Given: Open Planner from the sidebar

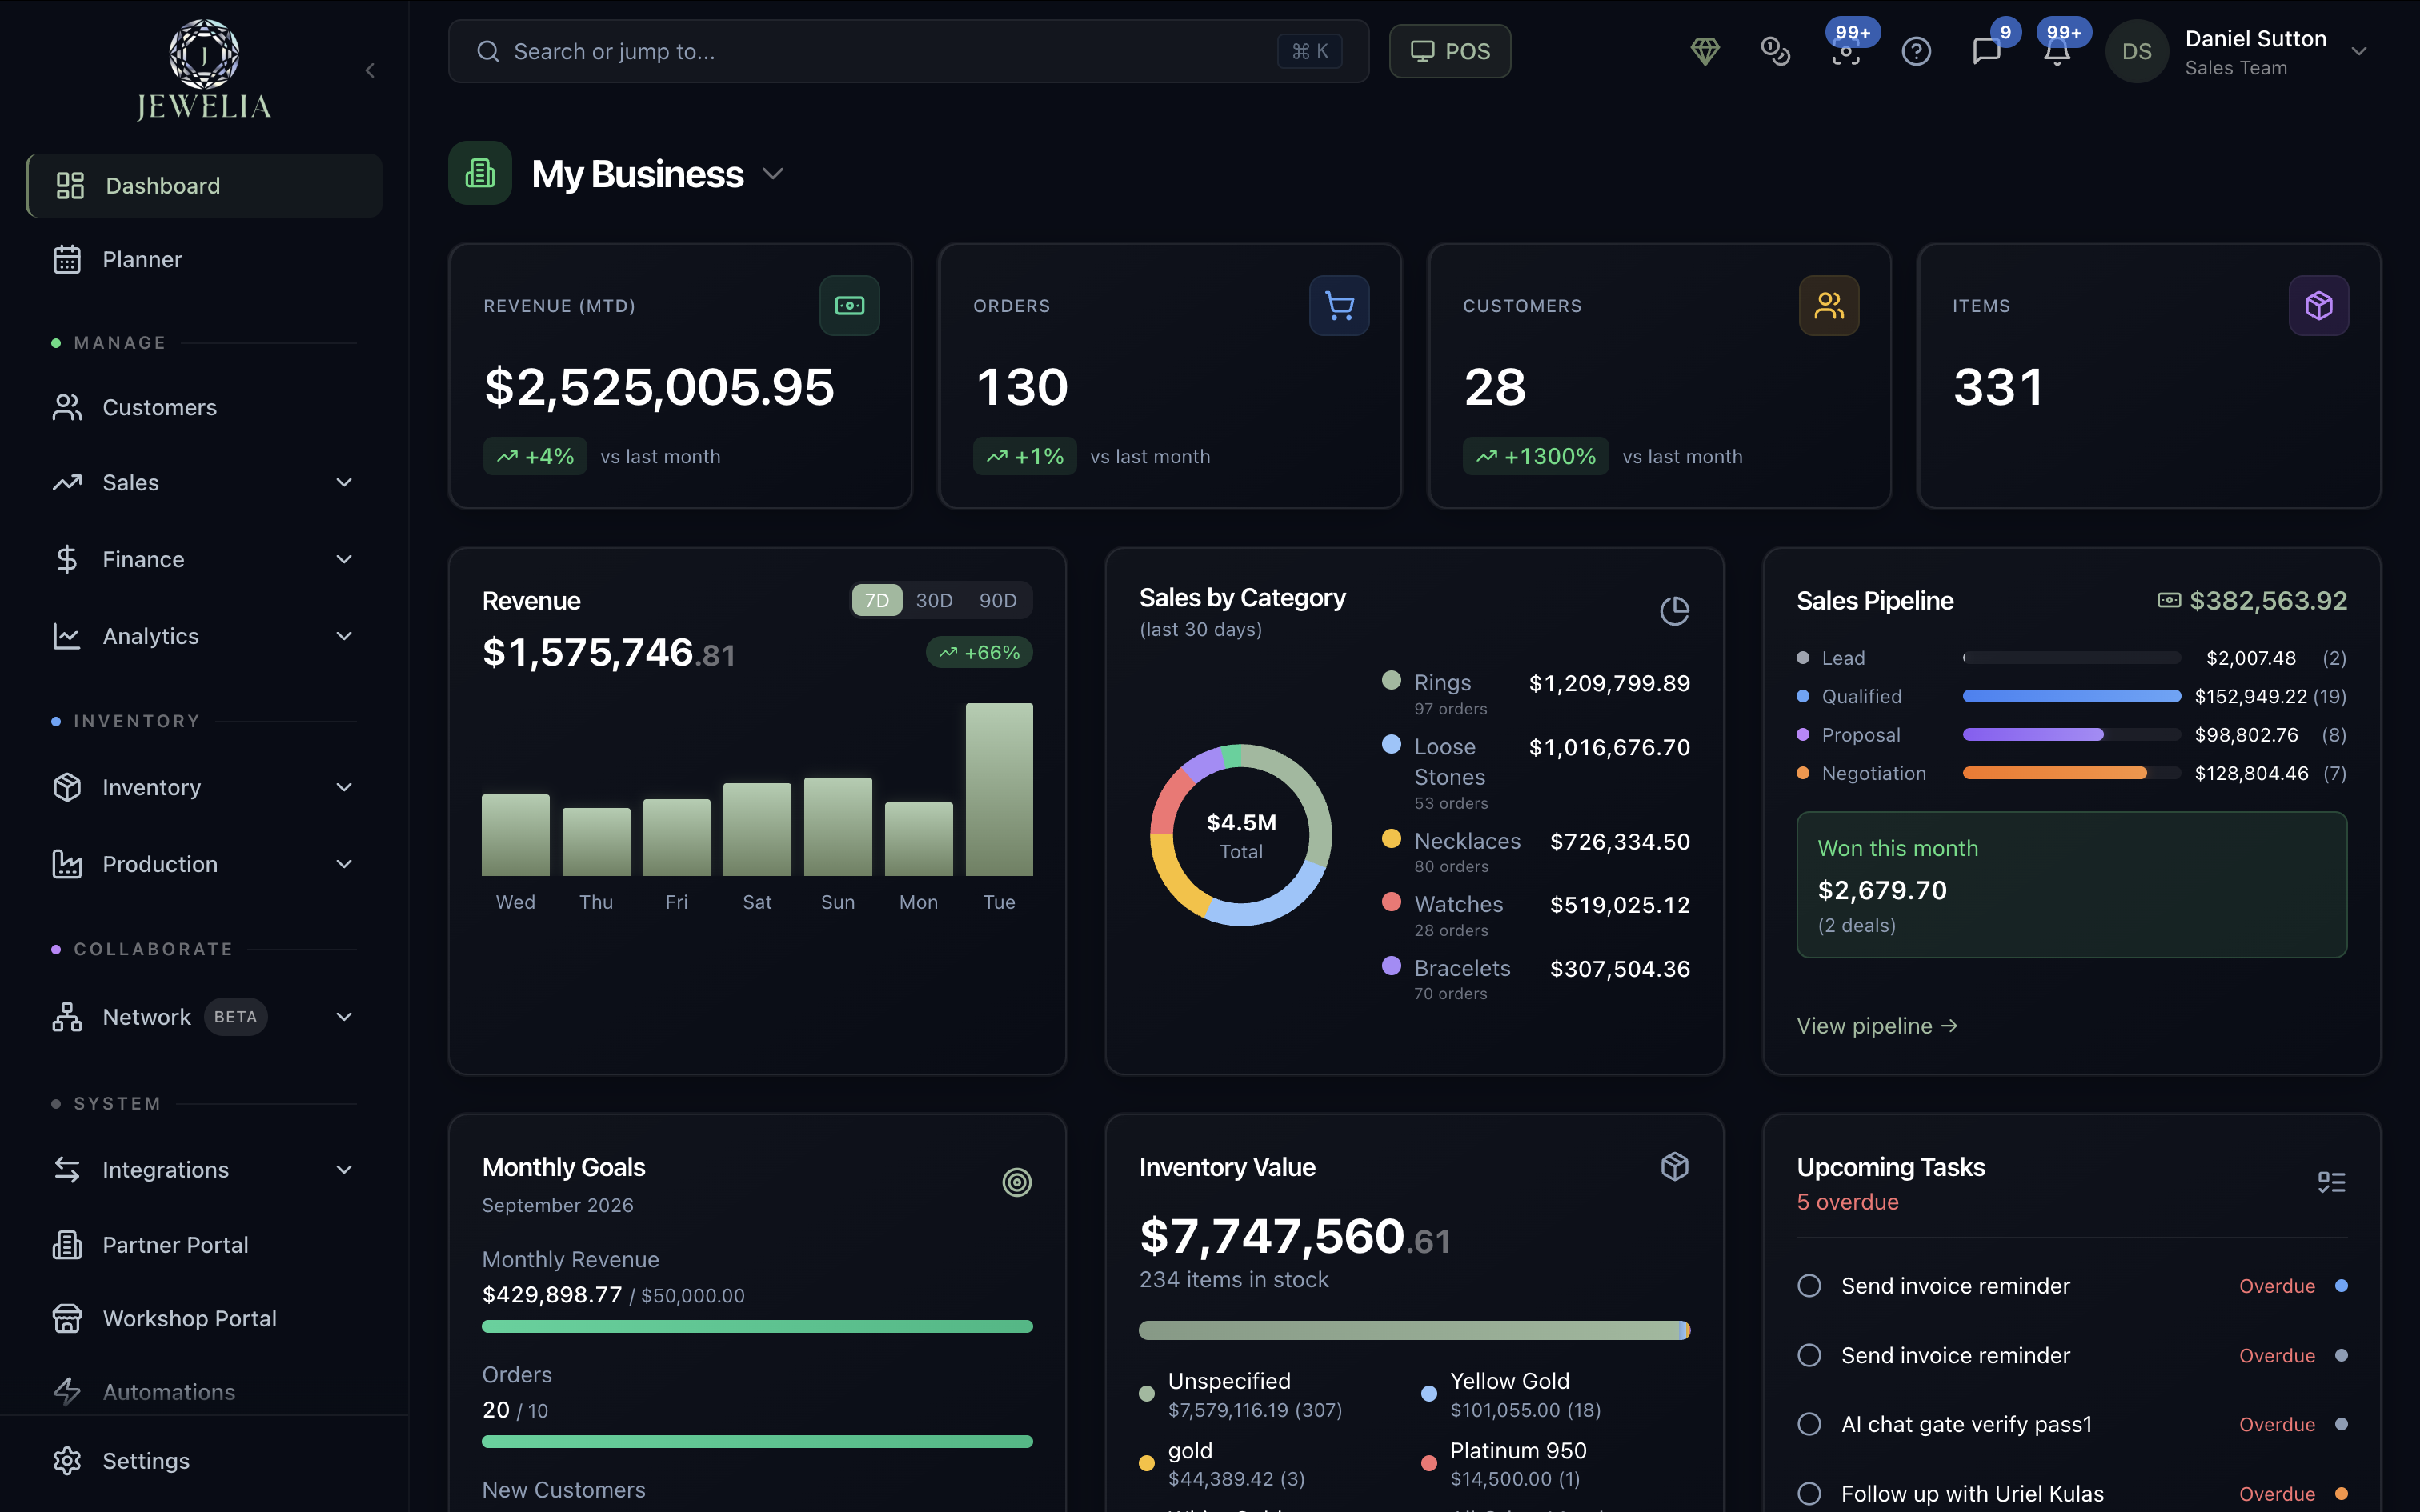Looking at the screenshot, I should [x=204, y=259].
